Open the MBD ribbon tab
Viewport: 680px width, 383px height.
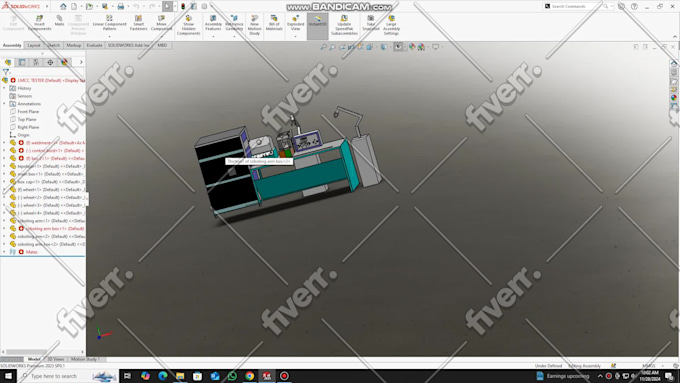[162, 45]
